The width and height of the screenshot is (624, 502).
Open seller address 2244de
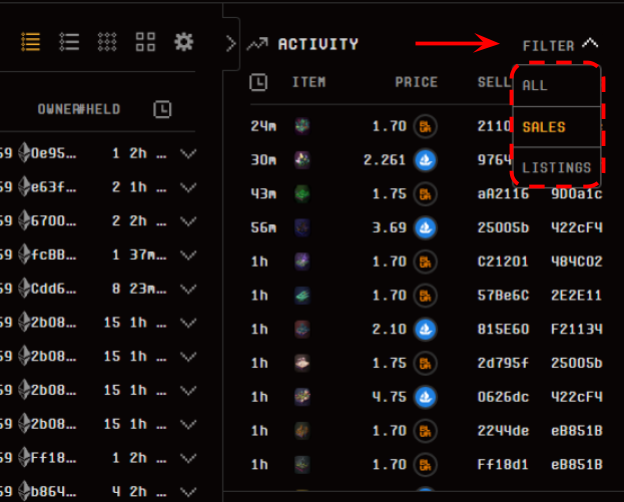503,431
